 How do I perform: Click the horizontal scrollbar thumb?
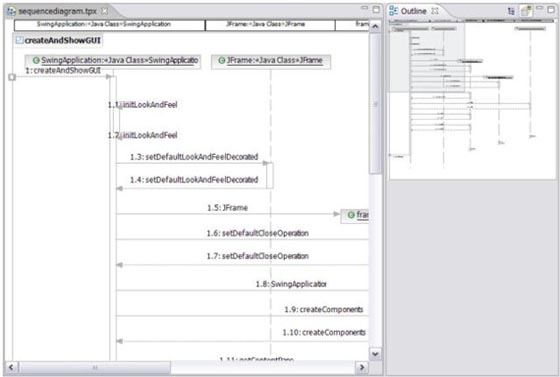click(95, 367)
